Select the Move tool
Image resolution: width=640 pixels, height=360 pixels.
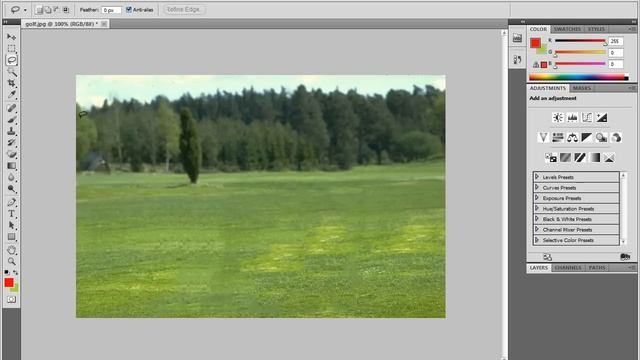click(11, 37)
